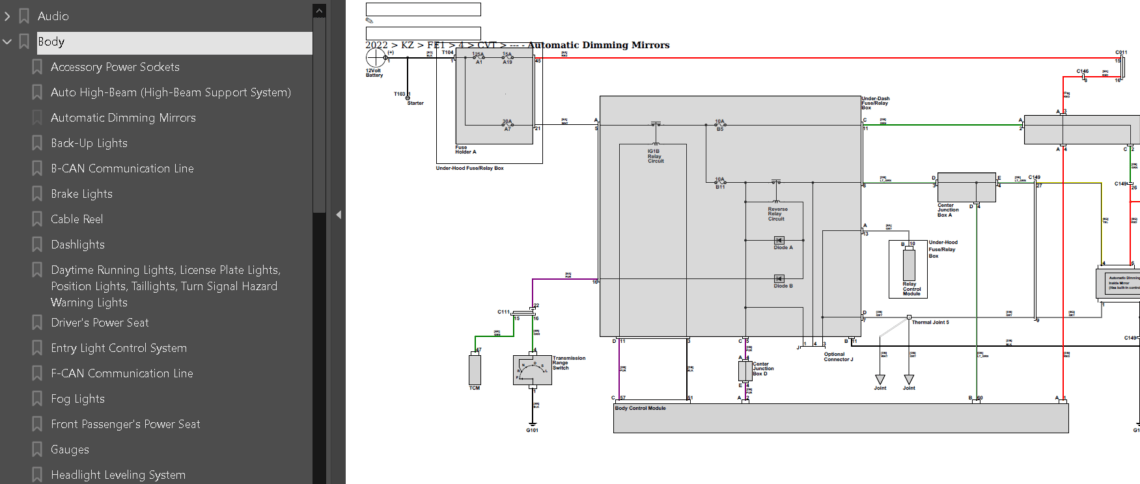1140x484 pixels.
Task: Click bookmark icon beside Cable Reel
Action: tap(37, 219)
